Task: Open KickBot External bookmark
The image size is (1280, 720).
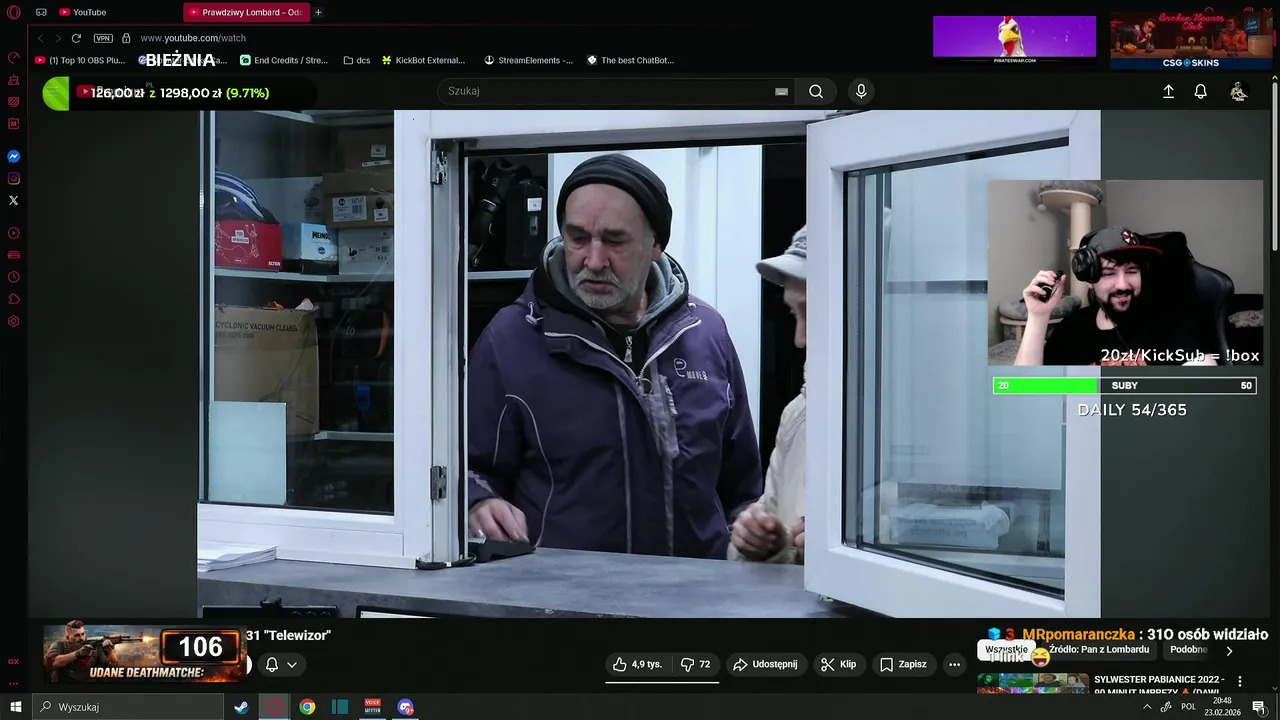Action: 423,60
